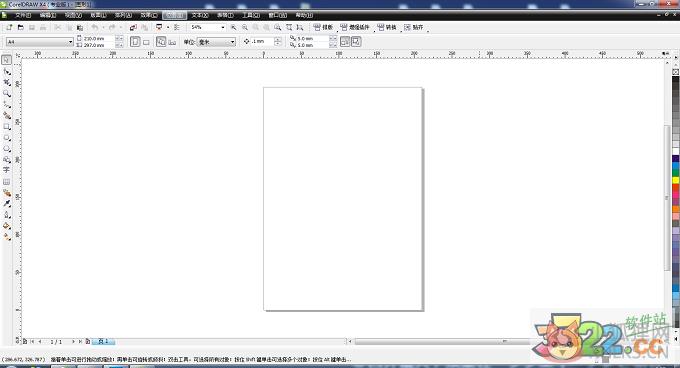Click the Zoom In magnifier icon
Image resolution: width=680 pixels, height=368 pixels.
coord(234,27)
